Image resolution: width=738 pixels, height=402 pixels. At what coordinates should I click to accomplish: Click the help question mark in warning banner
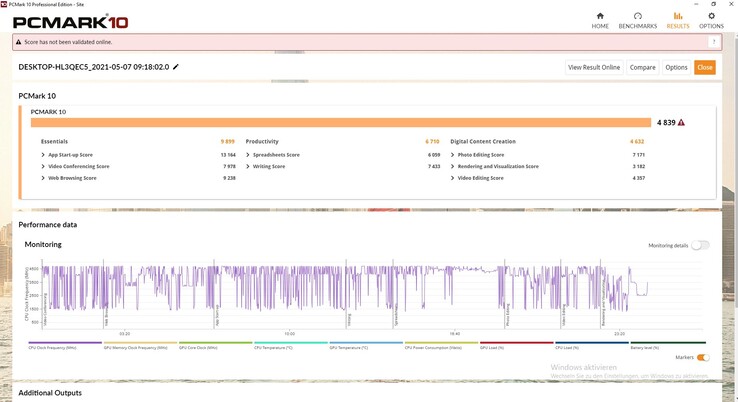(713, 42)
